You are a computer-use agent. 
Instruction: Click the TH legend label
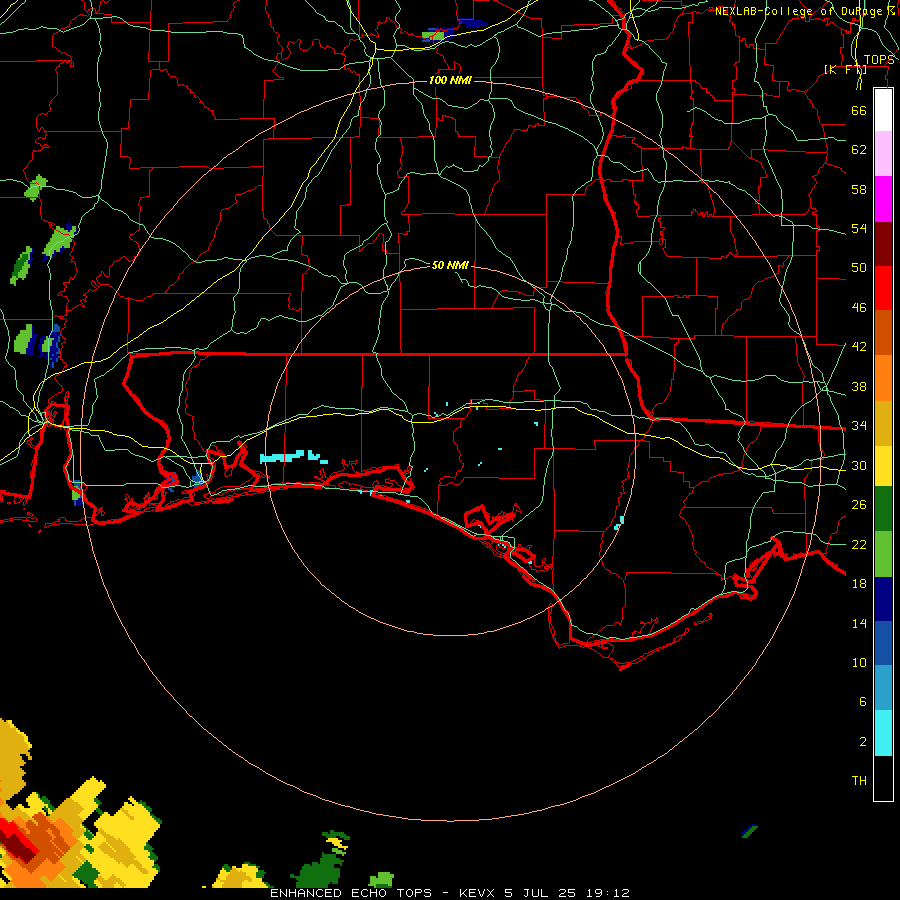859,781
